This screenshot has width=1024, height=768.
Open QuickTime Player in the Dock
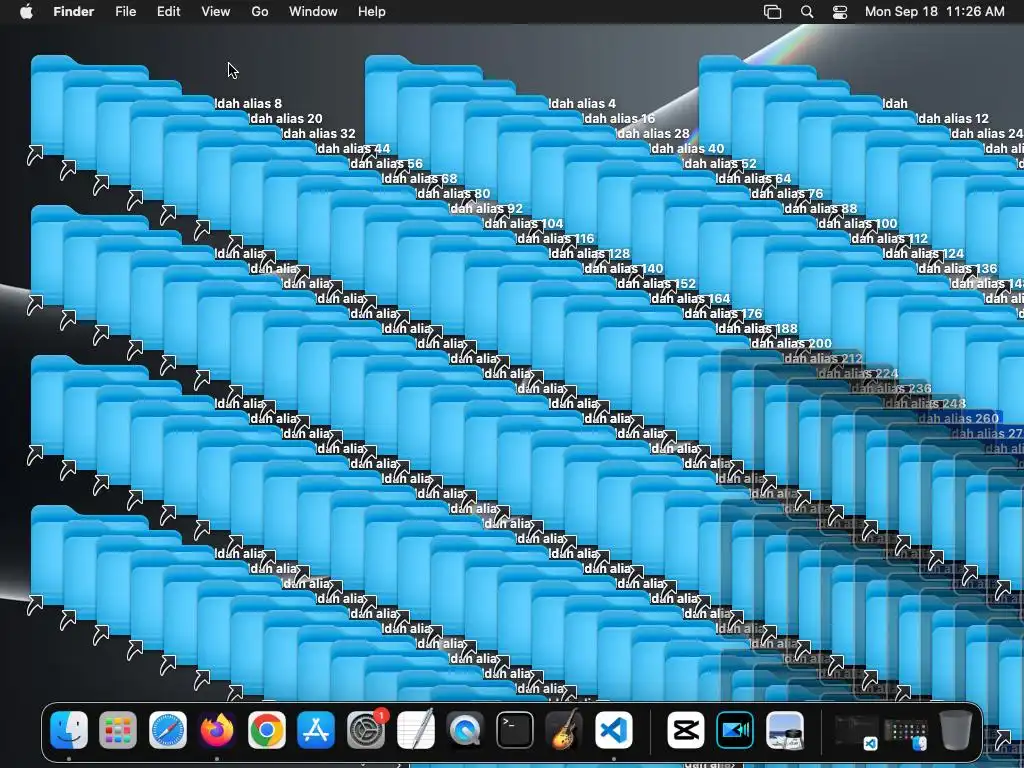[465, 729]
